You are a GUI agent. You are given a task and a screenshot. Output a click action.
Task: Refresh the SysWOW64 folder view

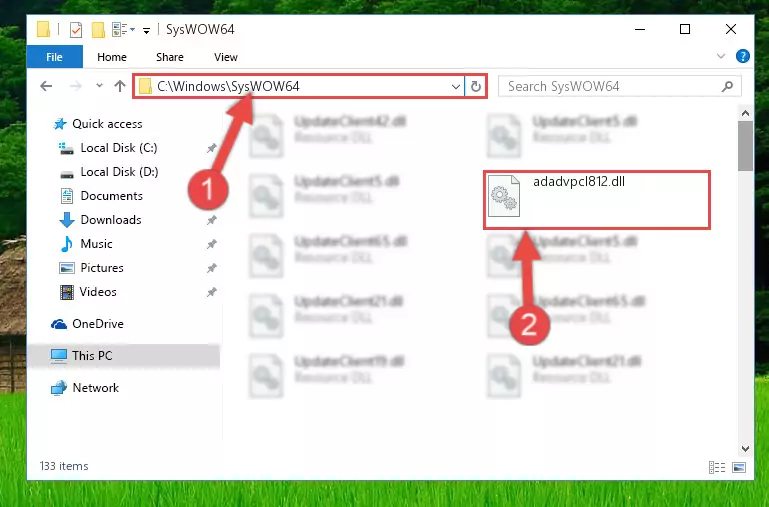click(475, 87)
